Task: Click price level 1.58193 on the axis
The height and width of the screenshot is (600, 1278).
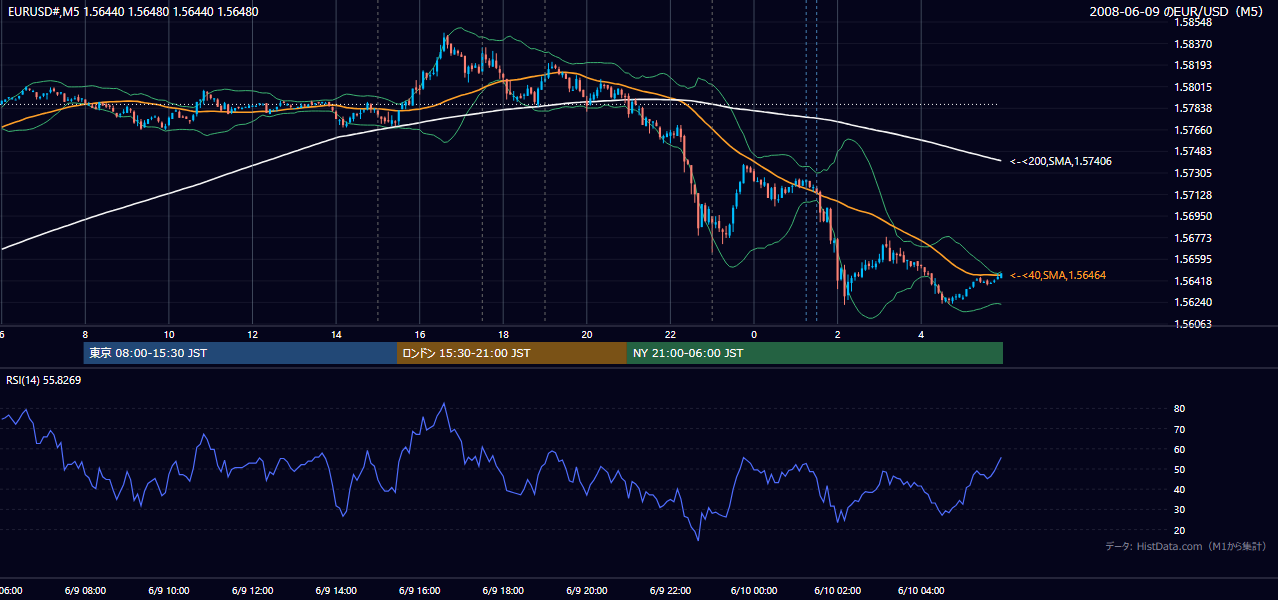Action: pos(1194,65)
